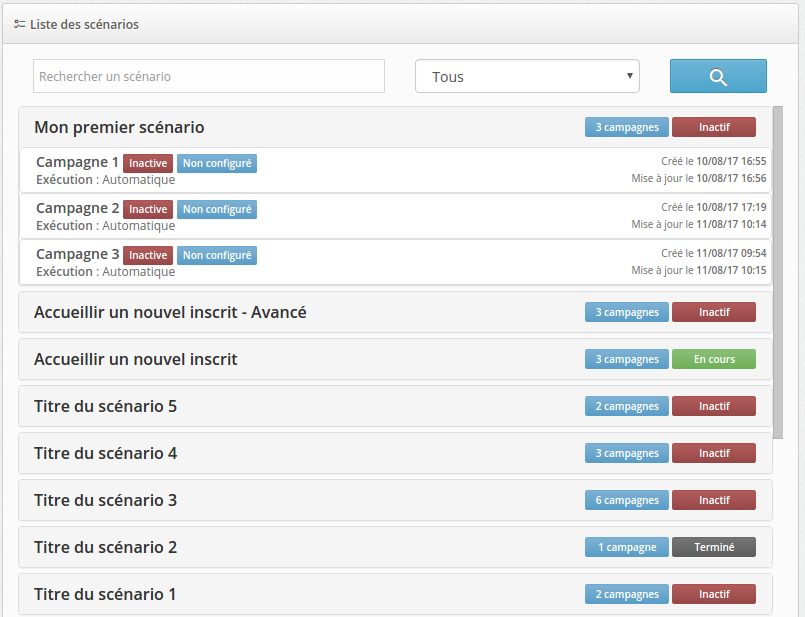Open the Campagne 1 entry

point(77,162)
